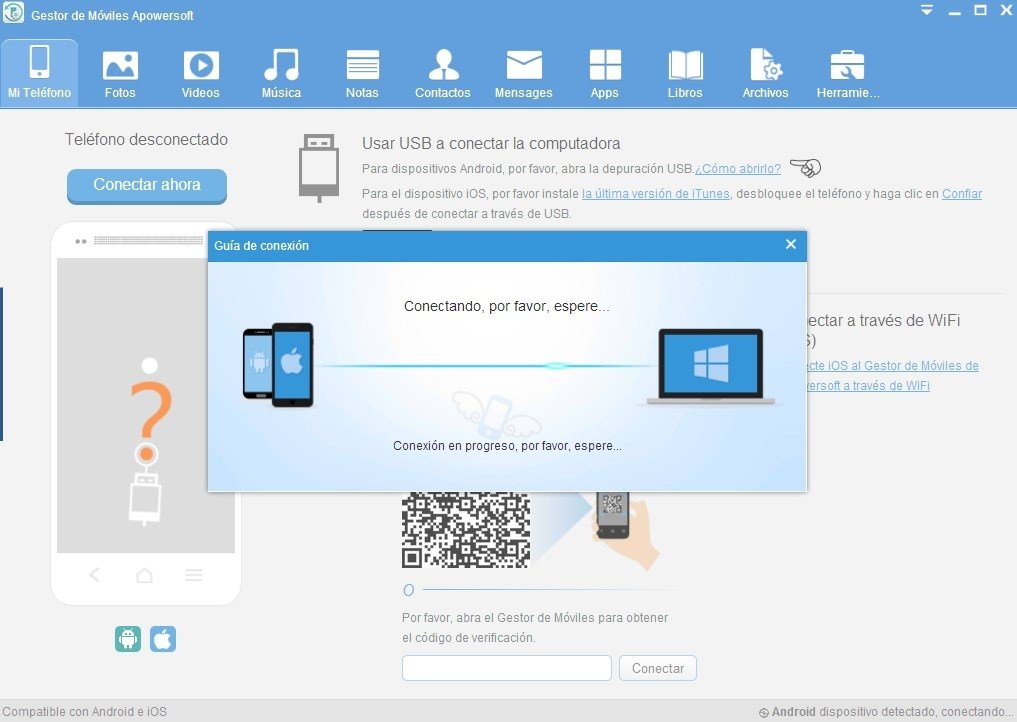Click the Android device detected status icon

[763, 712]
